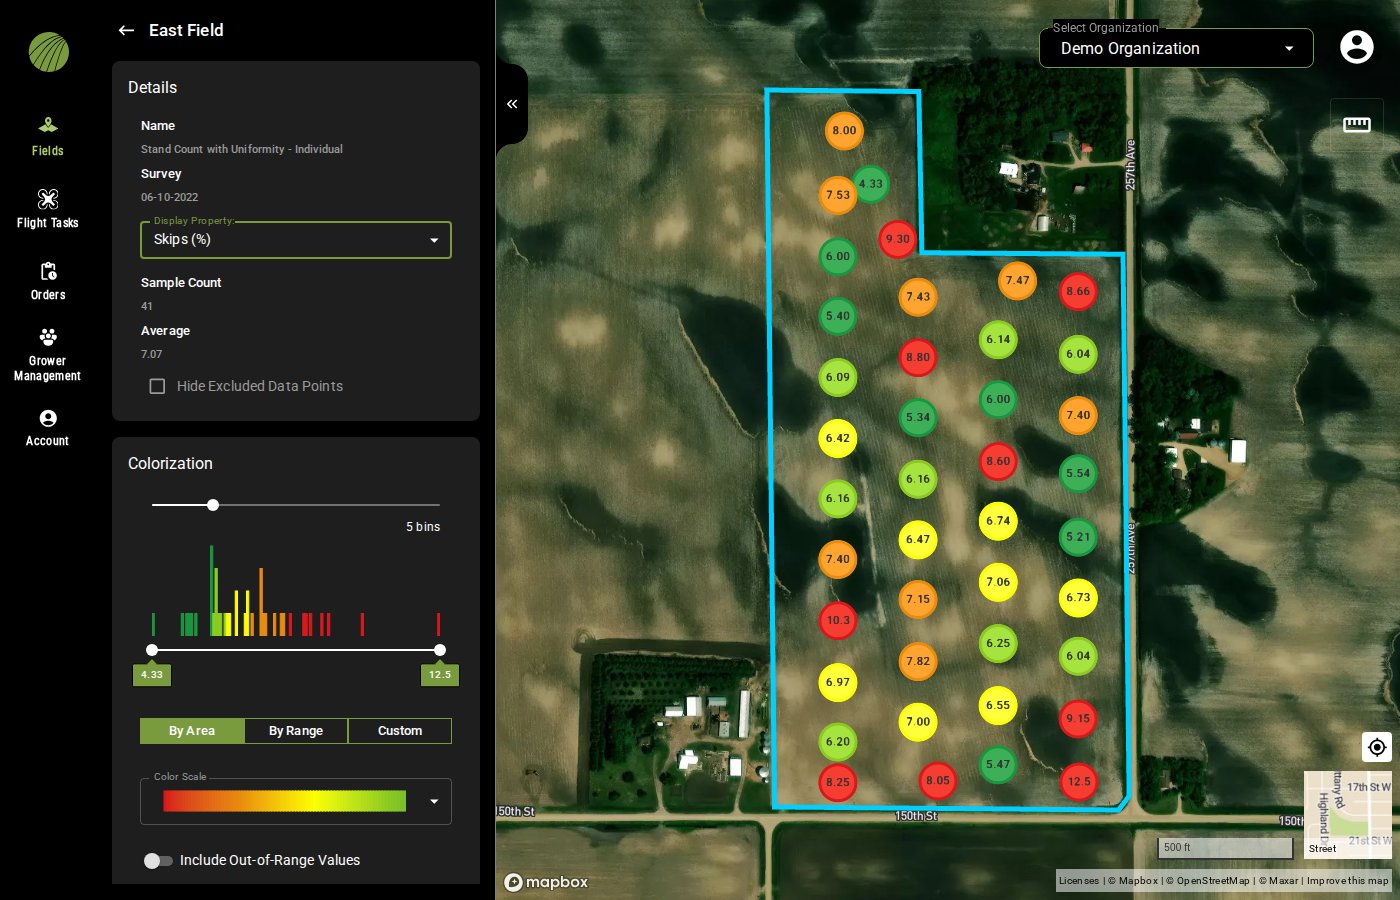This screenshot has height=900, width=1400.
Task: Open the Display Property dropdown
Action: (x=296, y=240)
